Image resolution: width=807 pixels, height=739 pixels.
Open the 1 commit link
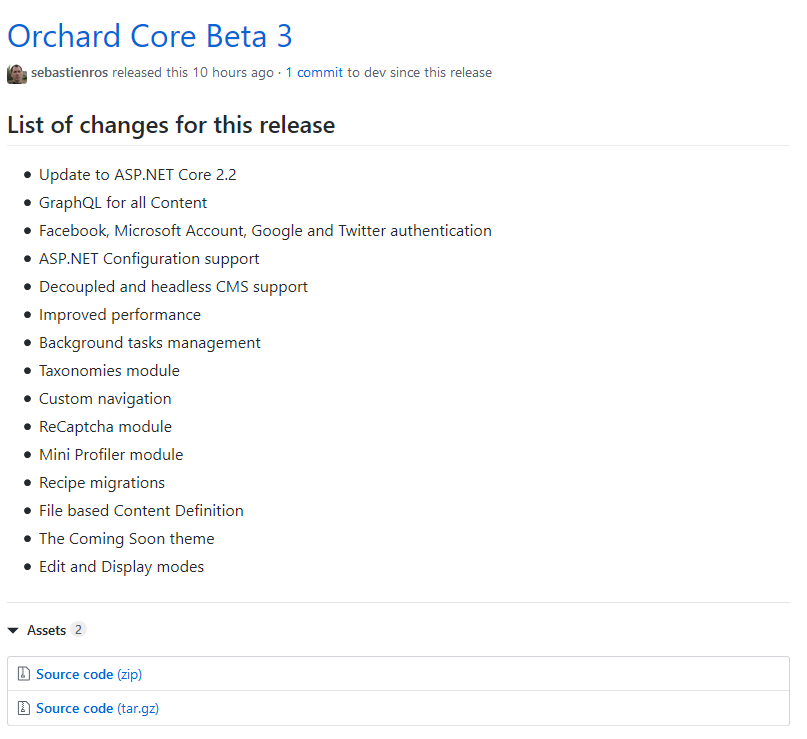314,73
